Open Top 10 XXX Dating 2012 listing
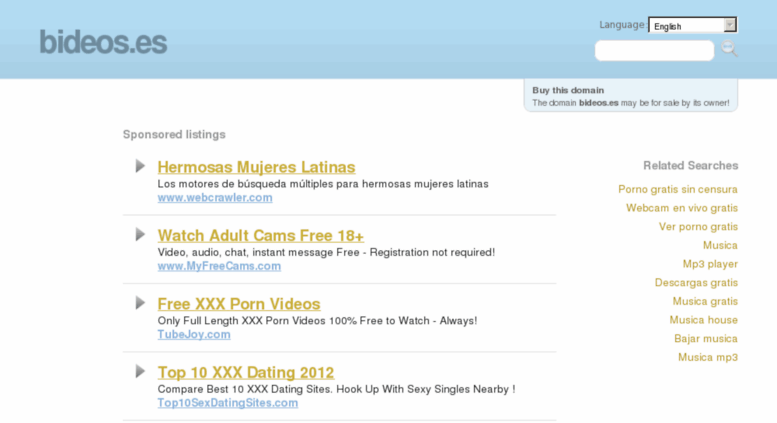Screen dimensions: 777x423 click(246, 372)
